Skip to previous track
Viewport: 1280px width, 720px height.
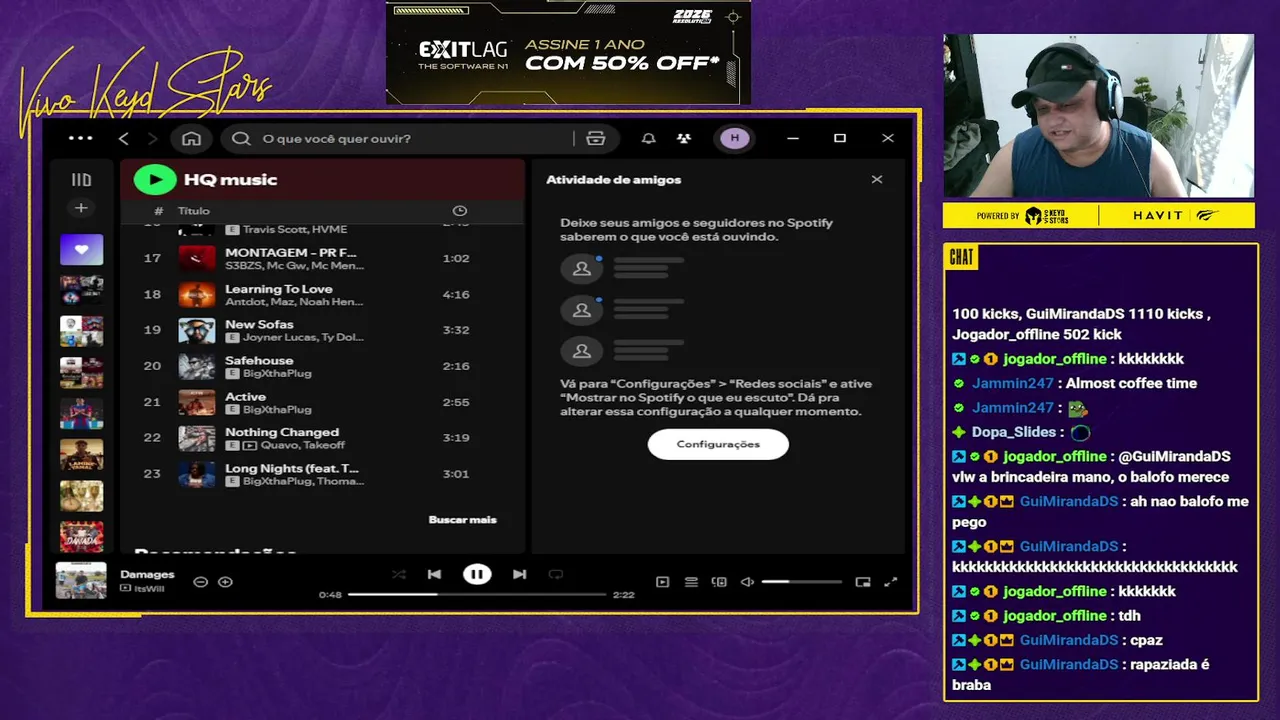[x=434, y=574]
